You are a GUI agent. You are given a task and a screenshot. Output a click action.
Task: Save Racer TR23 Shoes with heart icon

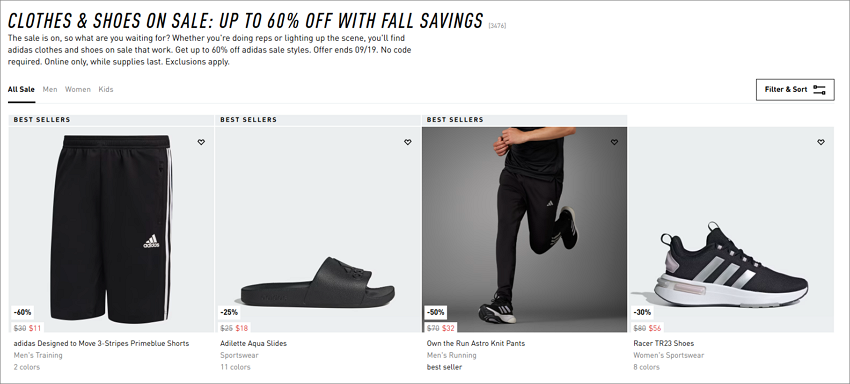coord(821,142)
